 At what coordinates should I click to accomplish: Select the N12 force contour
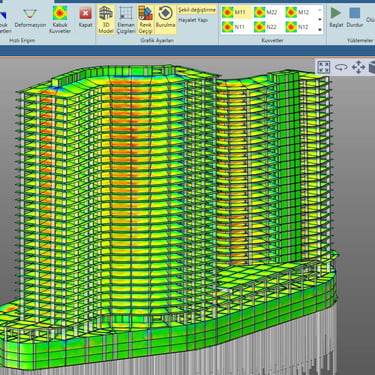click(297, 27)
